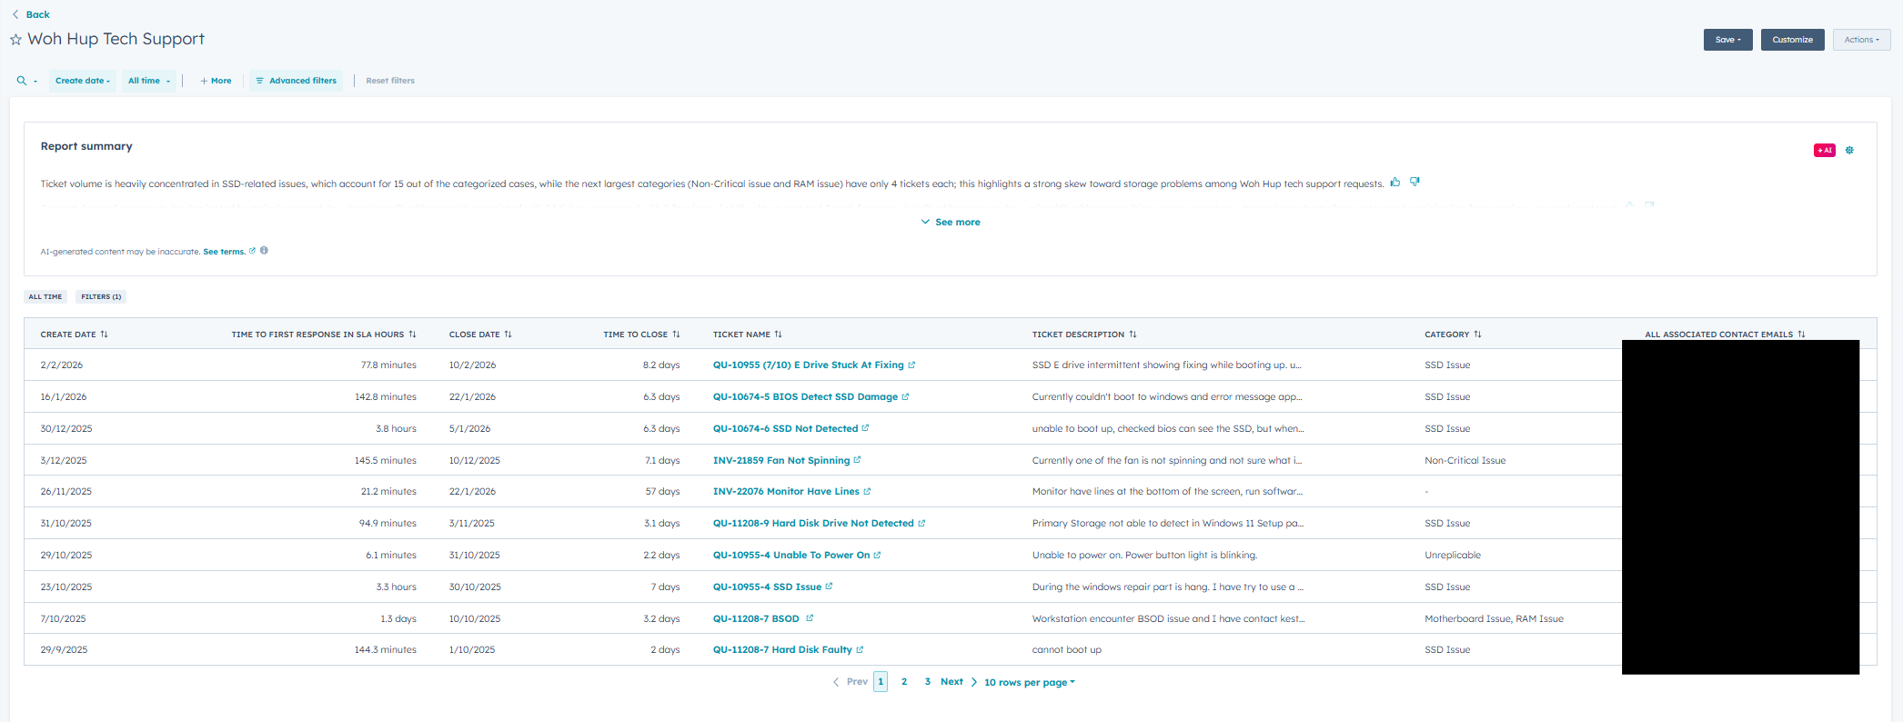Click the favorite star beside report title

[15, 40]
